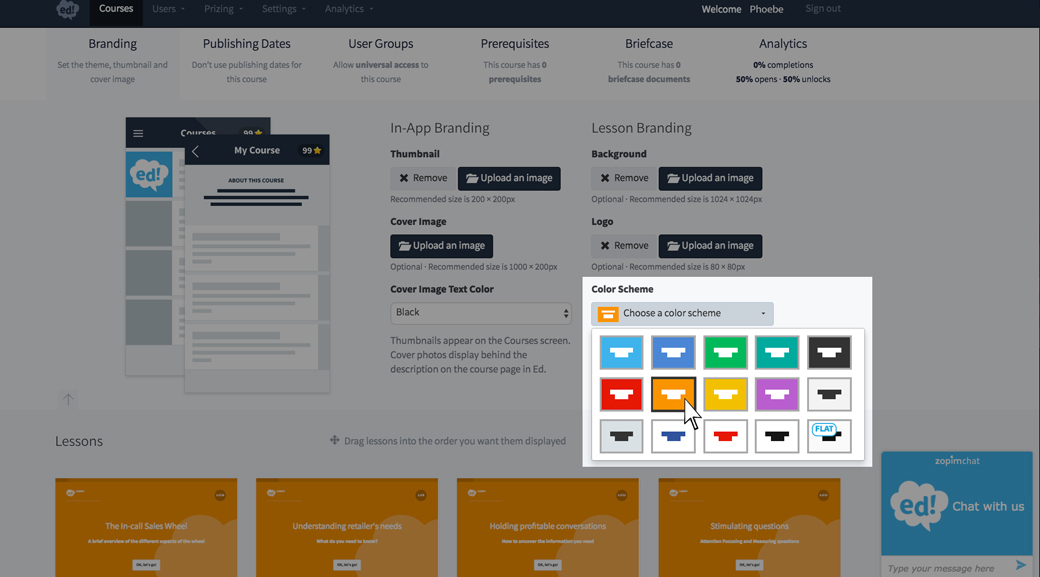Open the Phoebe user profile link

click(766, 9)
